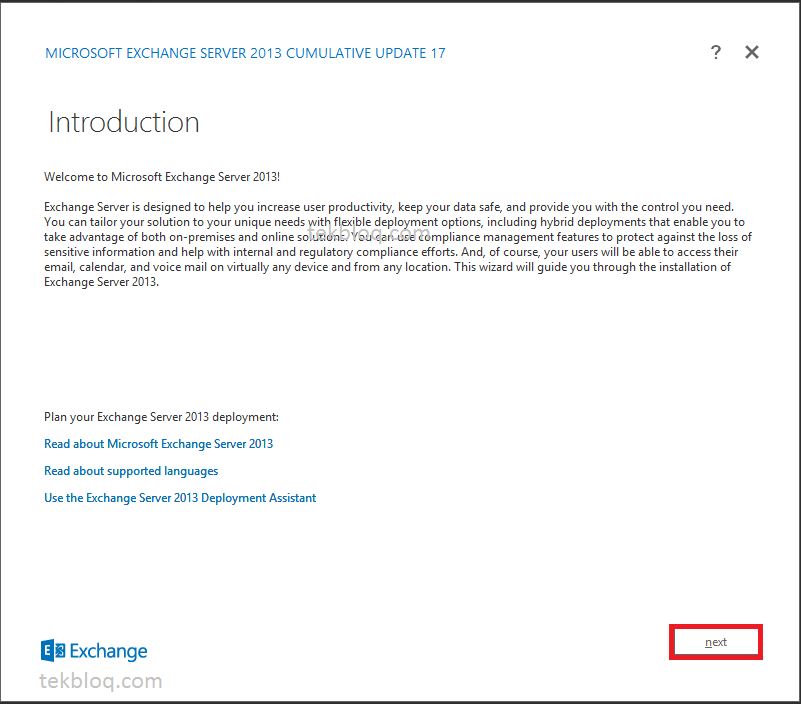Image resolution: width=801 pixels, height=704 pixels.
Task: Click the next button
Action: (716, 642)
